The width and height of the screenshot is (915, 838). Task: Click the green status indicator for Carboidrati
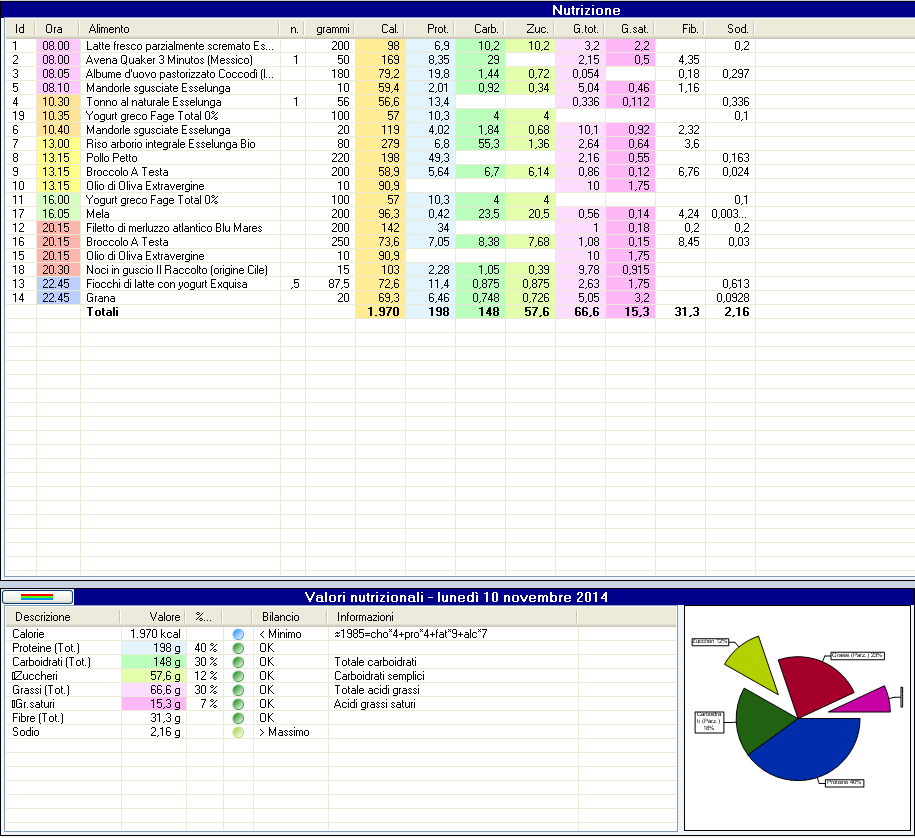(x=238, y=662)
